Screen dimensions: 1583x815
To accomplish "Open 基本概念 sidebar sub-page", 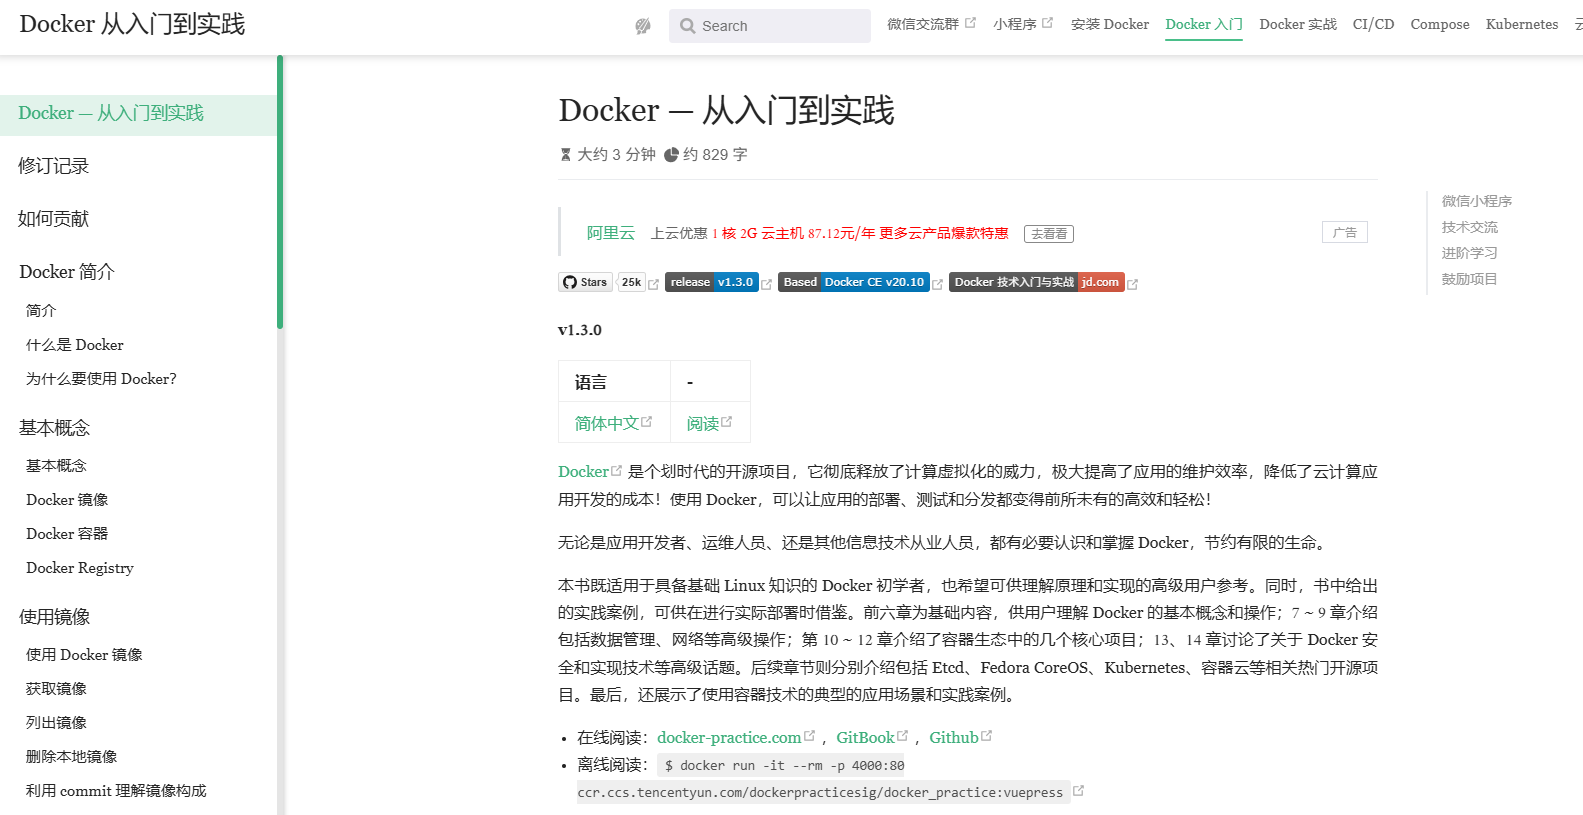I will coord(56,466).
